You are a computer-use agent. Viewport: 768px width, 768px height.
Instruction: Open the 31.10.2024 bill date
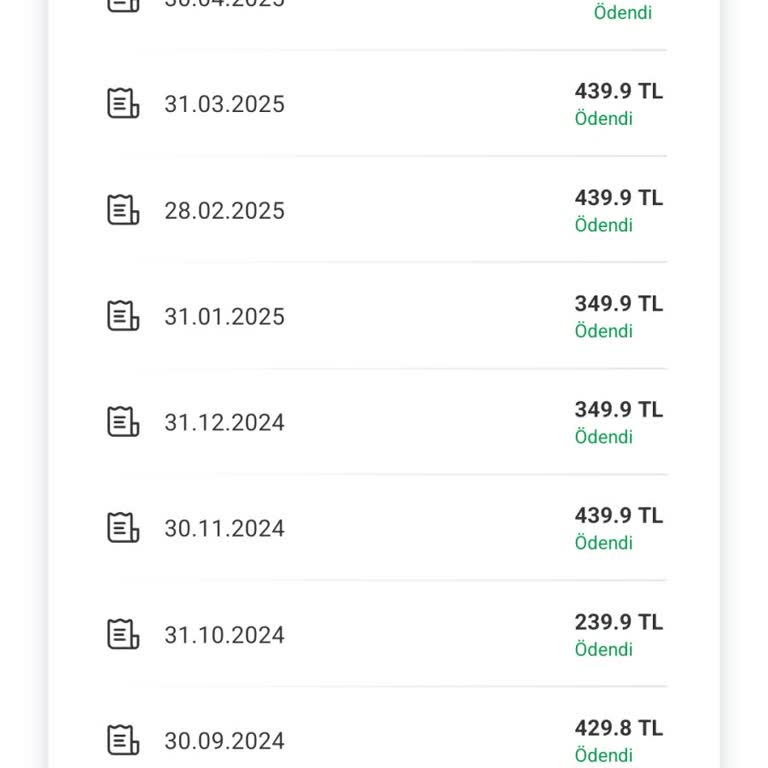[224, 636]
